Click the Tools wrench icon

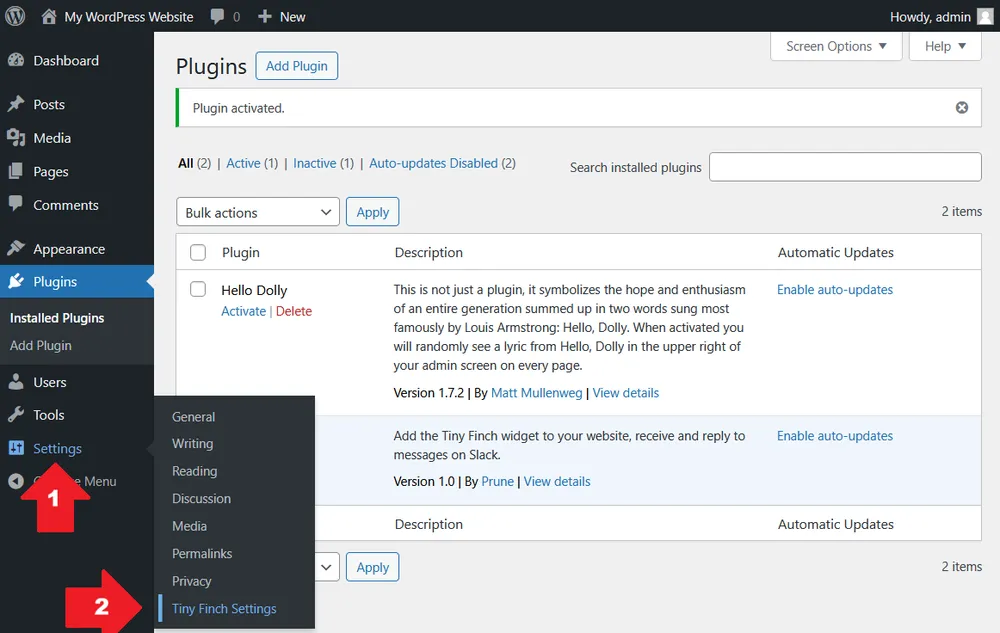click(18, 415)
